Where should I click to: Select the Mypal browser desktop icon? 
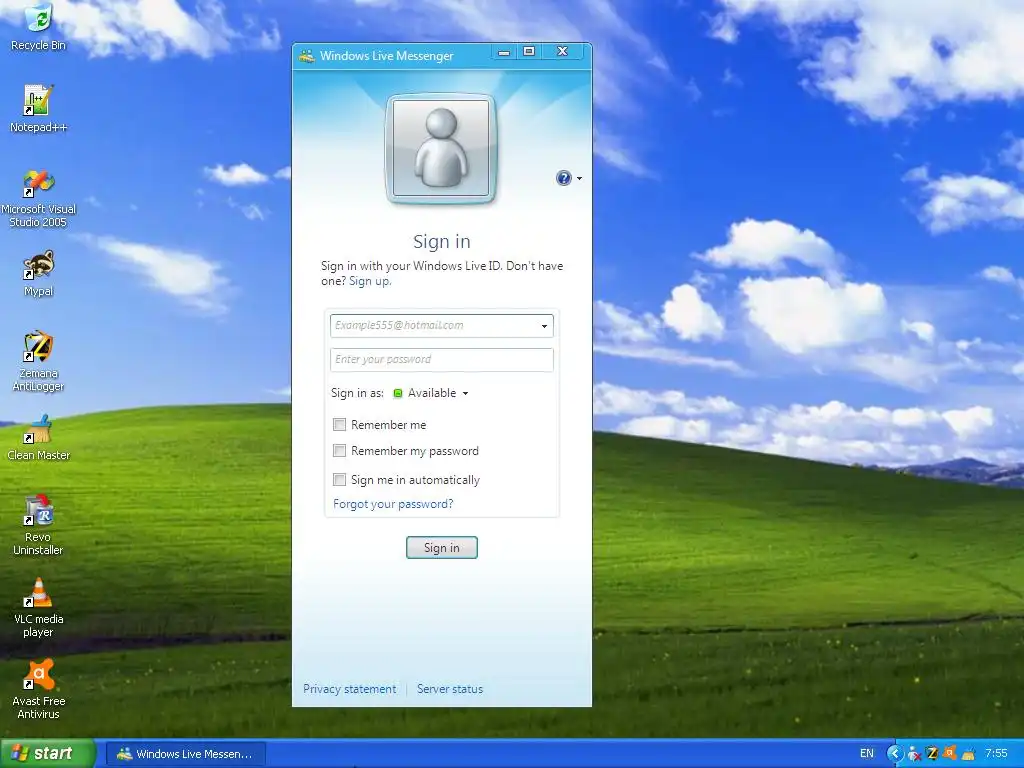point(39,274)
